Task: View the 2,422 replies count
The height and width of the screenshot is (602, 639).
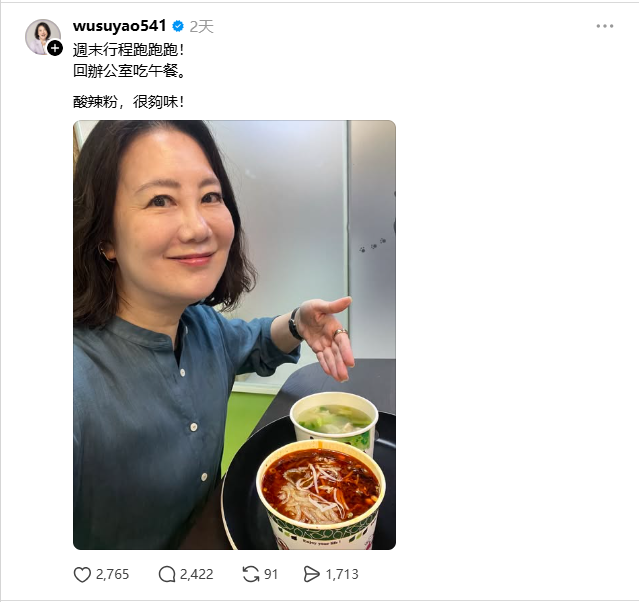Action: click(x=196, y=574)
